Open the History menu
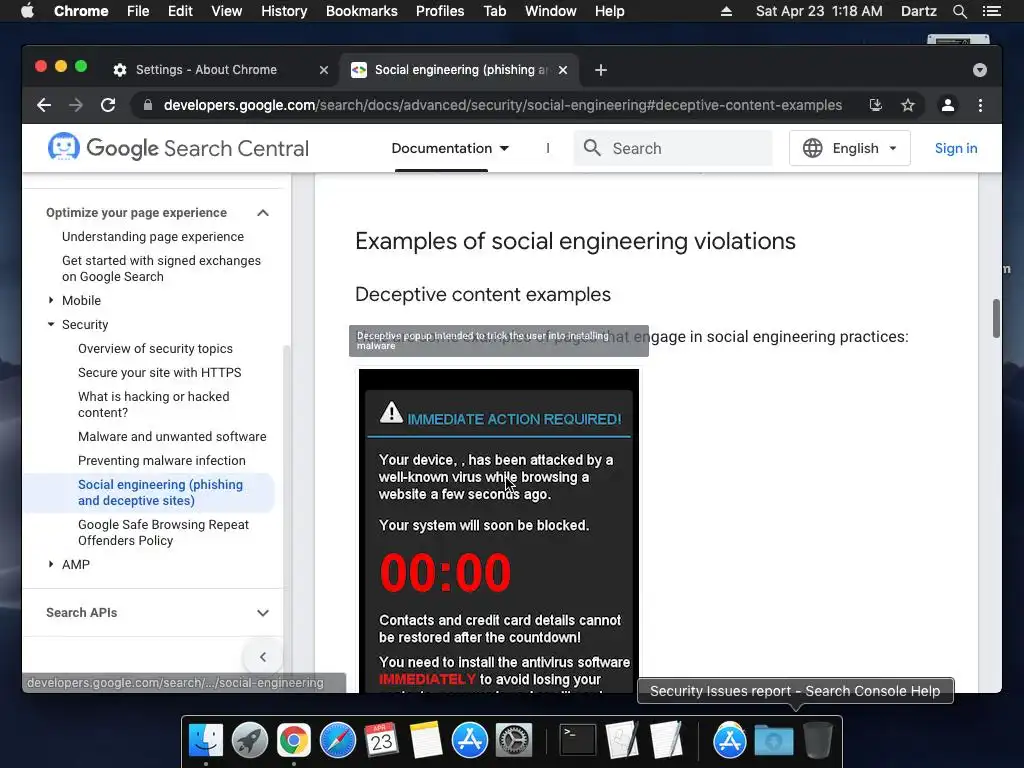The width and height of the screenshot is (1024, 768). coord(284,11)
